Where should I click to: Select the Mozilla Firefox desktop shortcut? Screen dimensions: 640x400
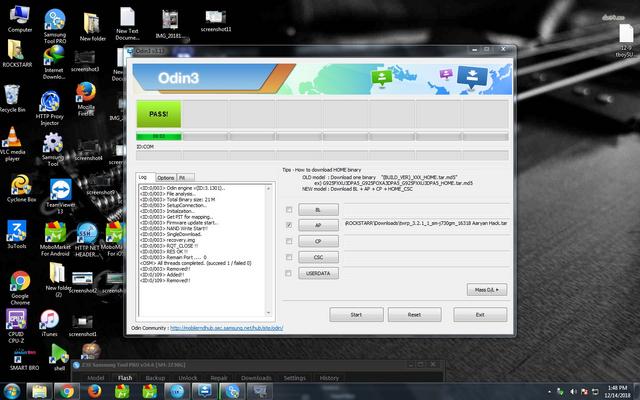click(x=86, y=99)
